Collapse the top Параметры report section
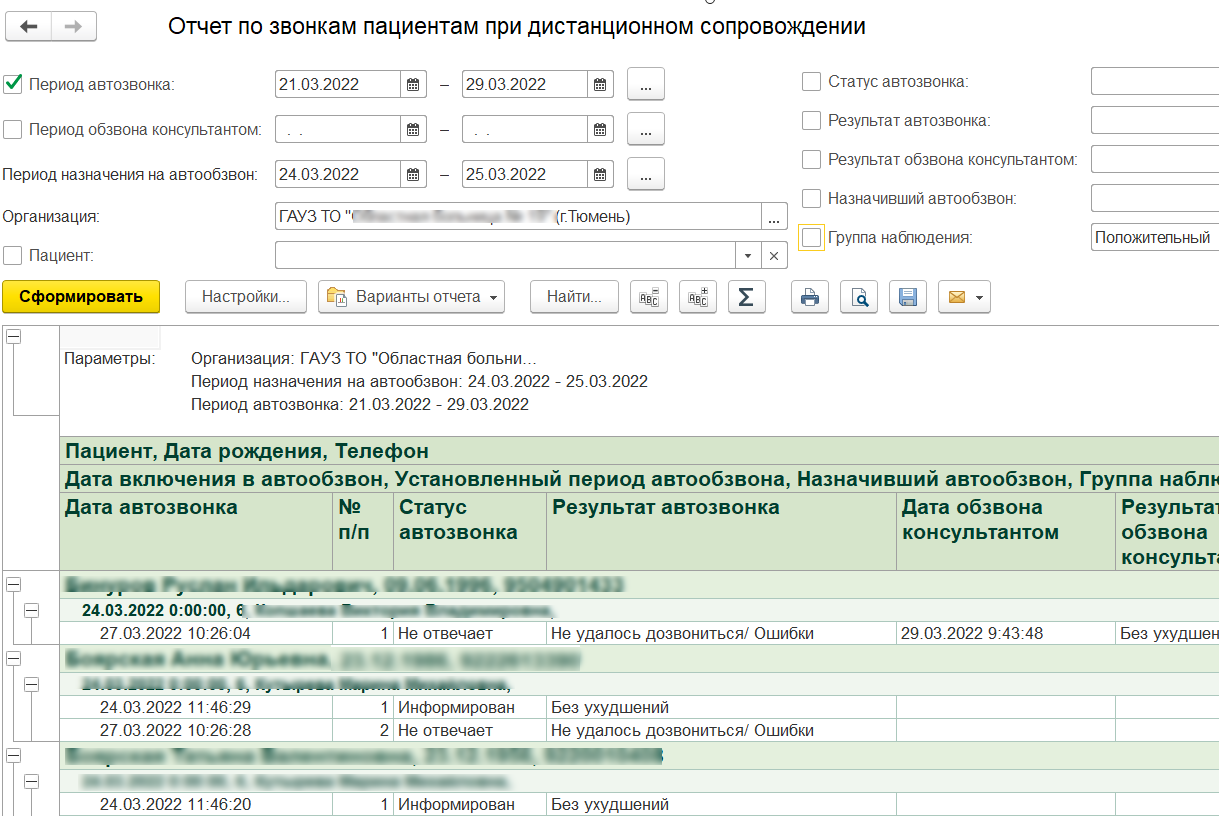The height and width of the screenshot is (816, 1219). (14, 338)
